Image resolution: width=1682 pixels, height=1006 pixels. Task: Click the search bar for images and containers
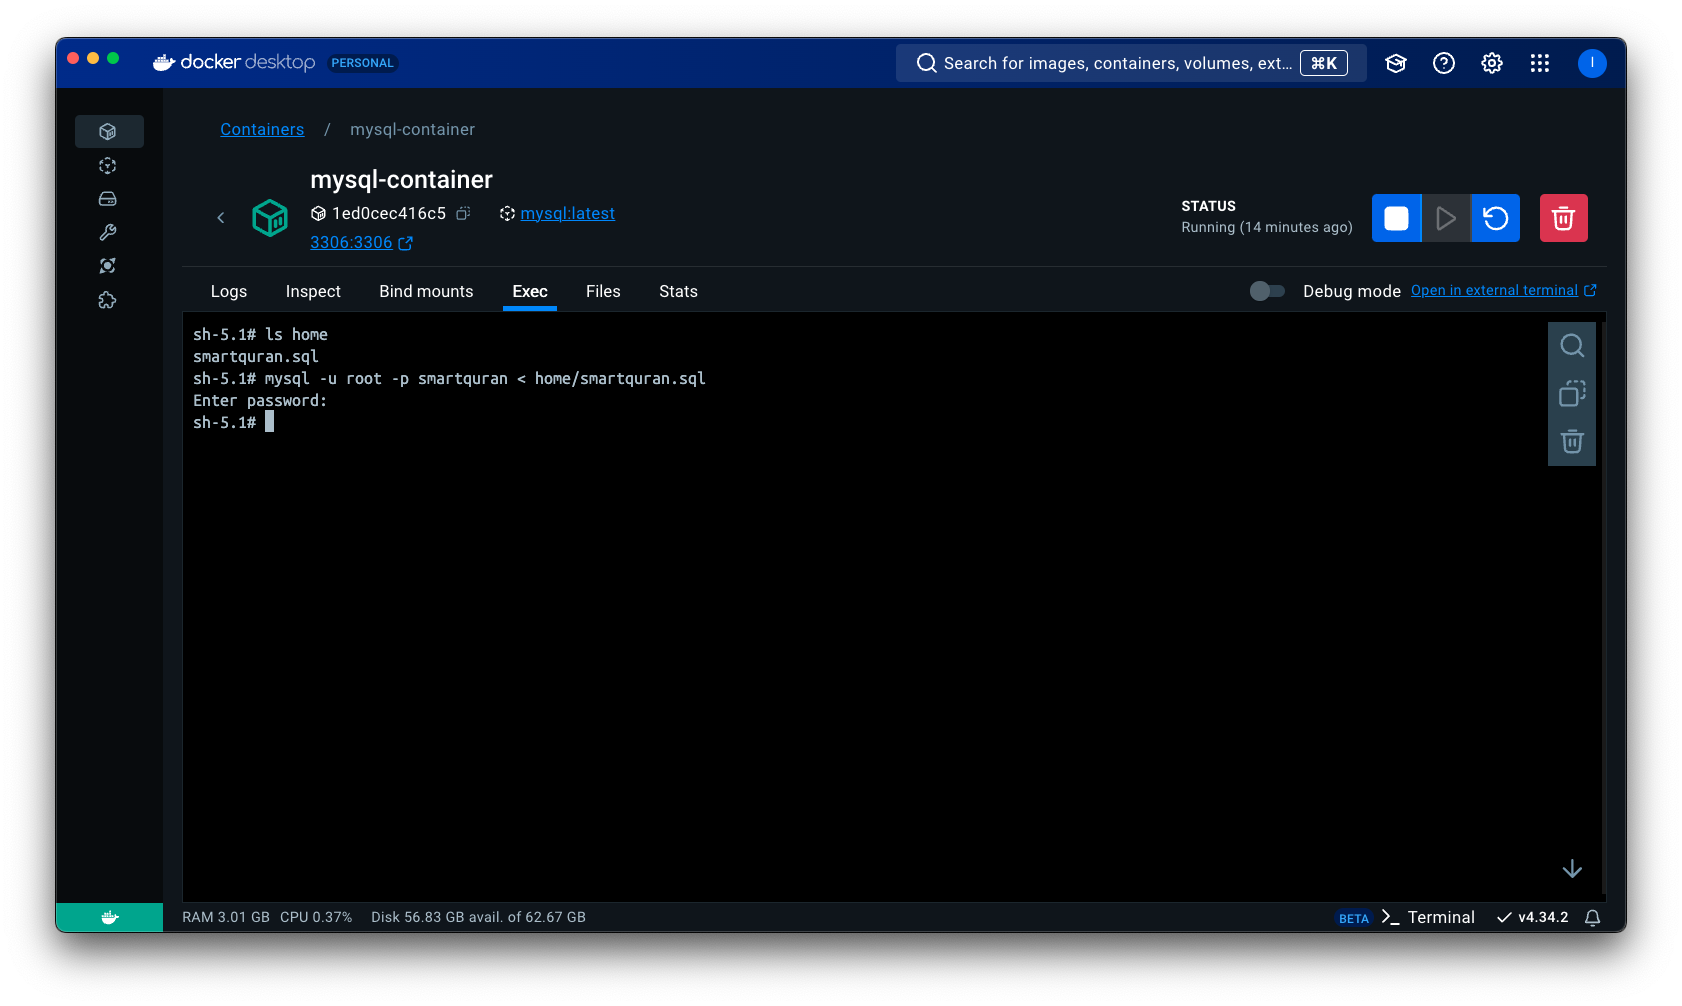(x=1131, y=63)
